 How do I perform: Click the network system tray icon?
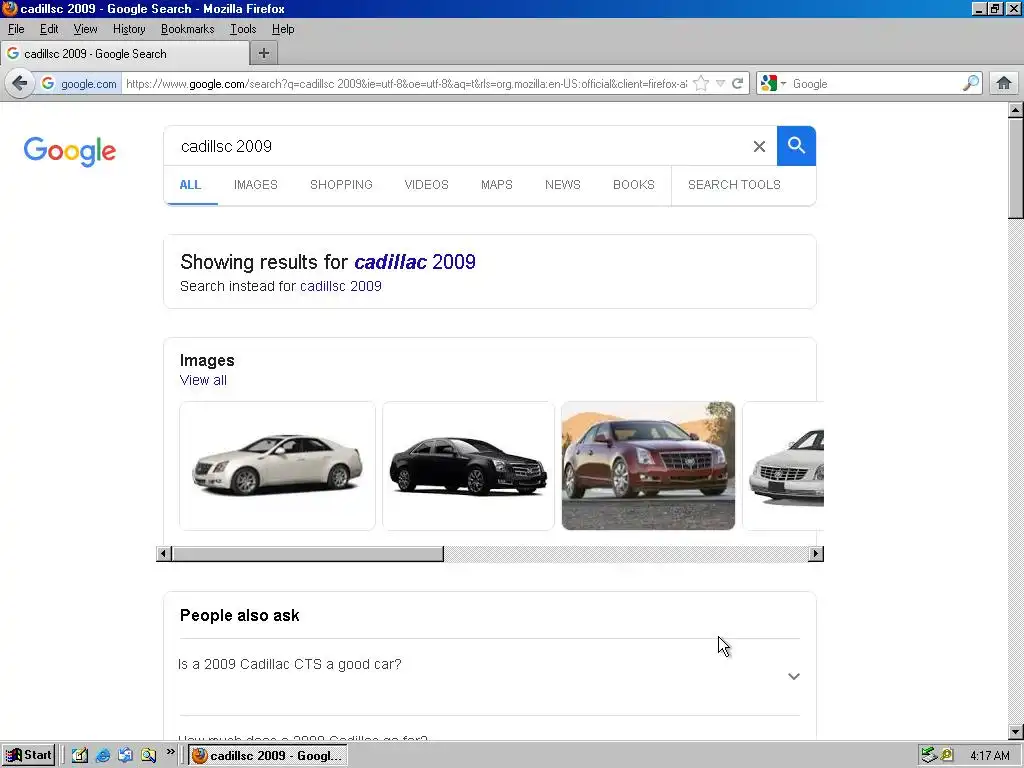pyautogui.click(x=929, y=756)
